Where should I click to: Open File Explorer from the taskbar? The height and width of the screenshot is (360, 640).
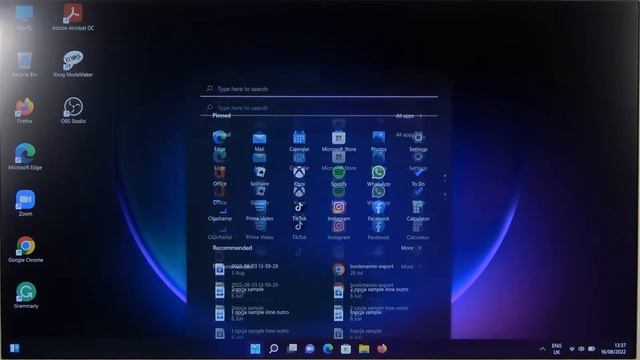(x=364, y=349)
